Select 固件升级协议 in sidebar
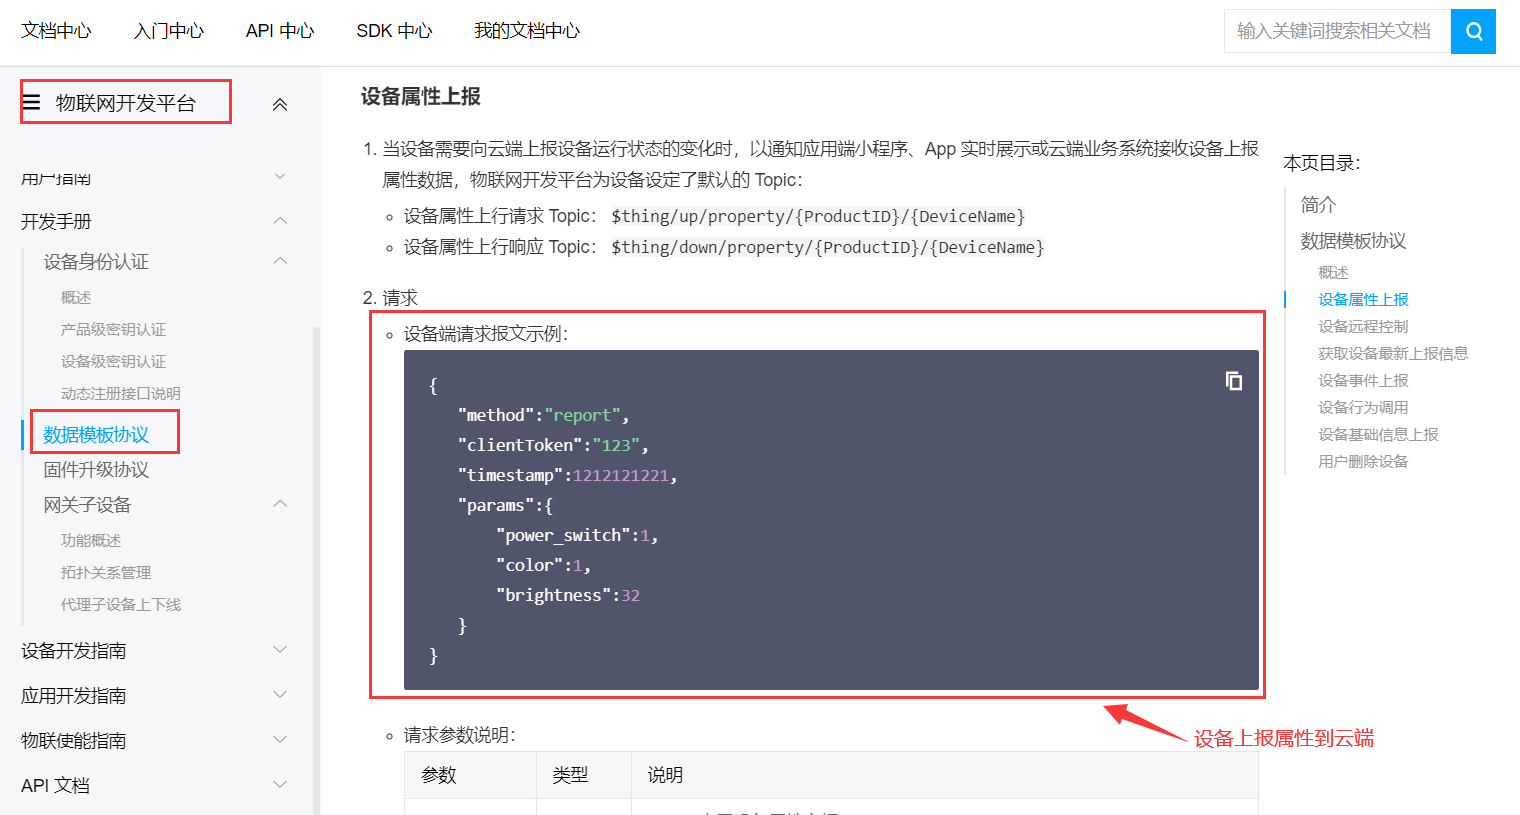The height and width of the screenshot is (815, 1520). tap(96, 470)
